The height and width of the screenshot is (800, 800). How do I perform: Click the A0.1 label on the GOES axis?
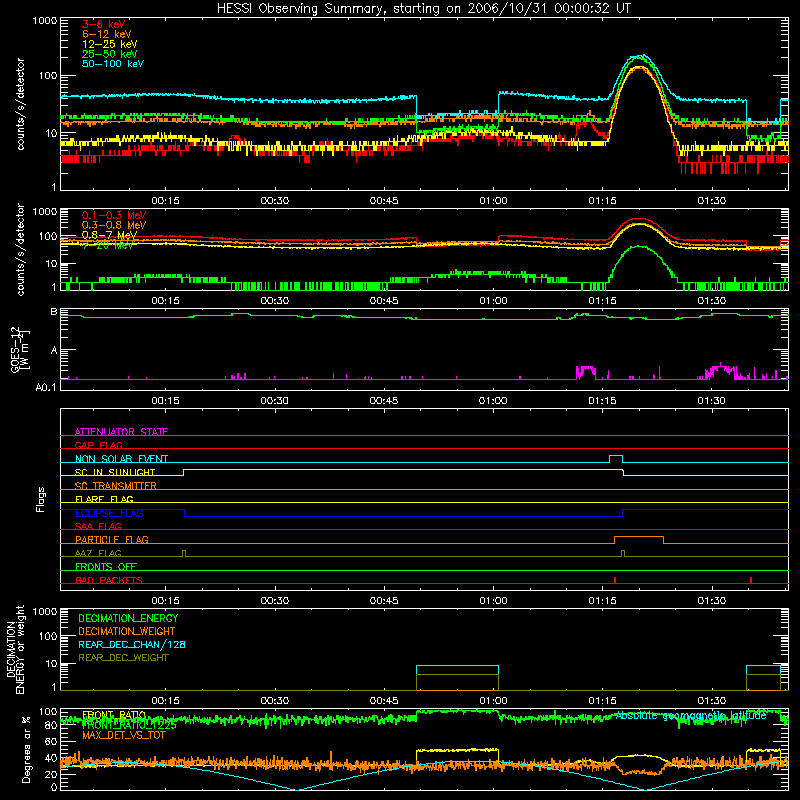click(45, 387)
